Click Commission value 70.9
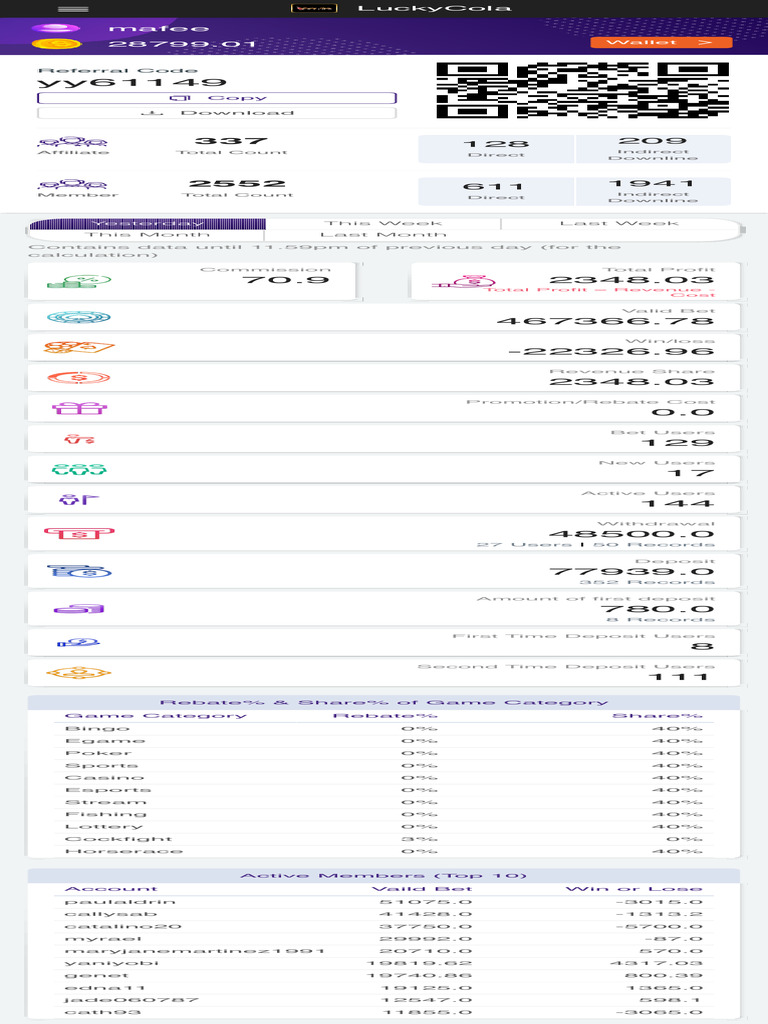 (285, 280)
